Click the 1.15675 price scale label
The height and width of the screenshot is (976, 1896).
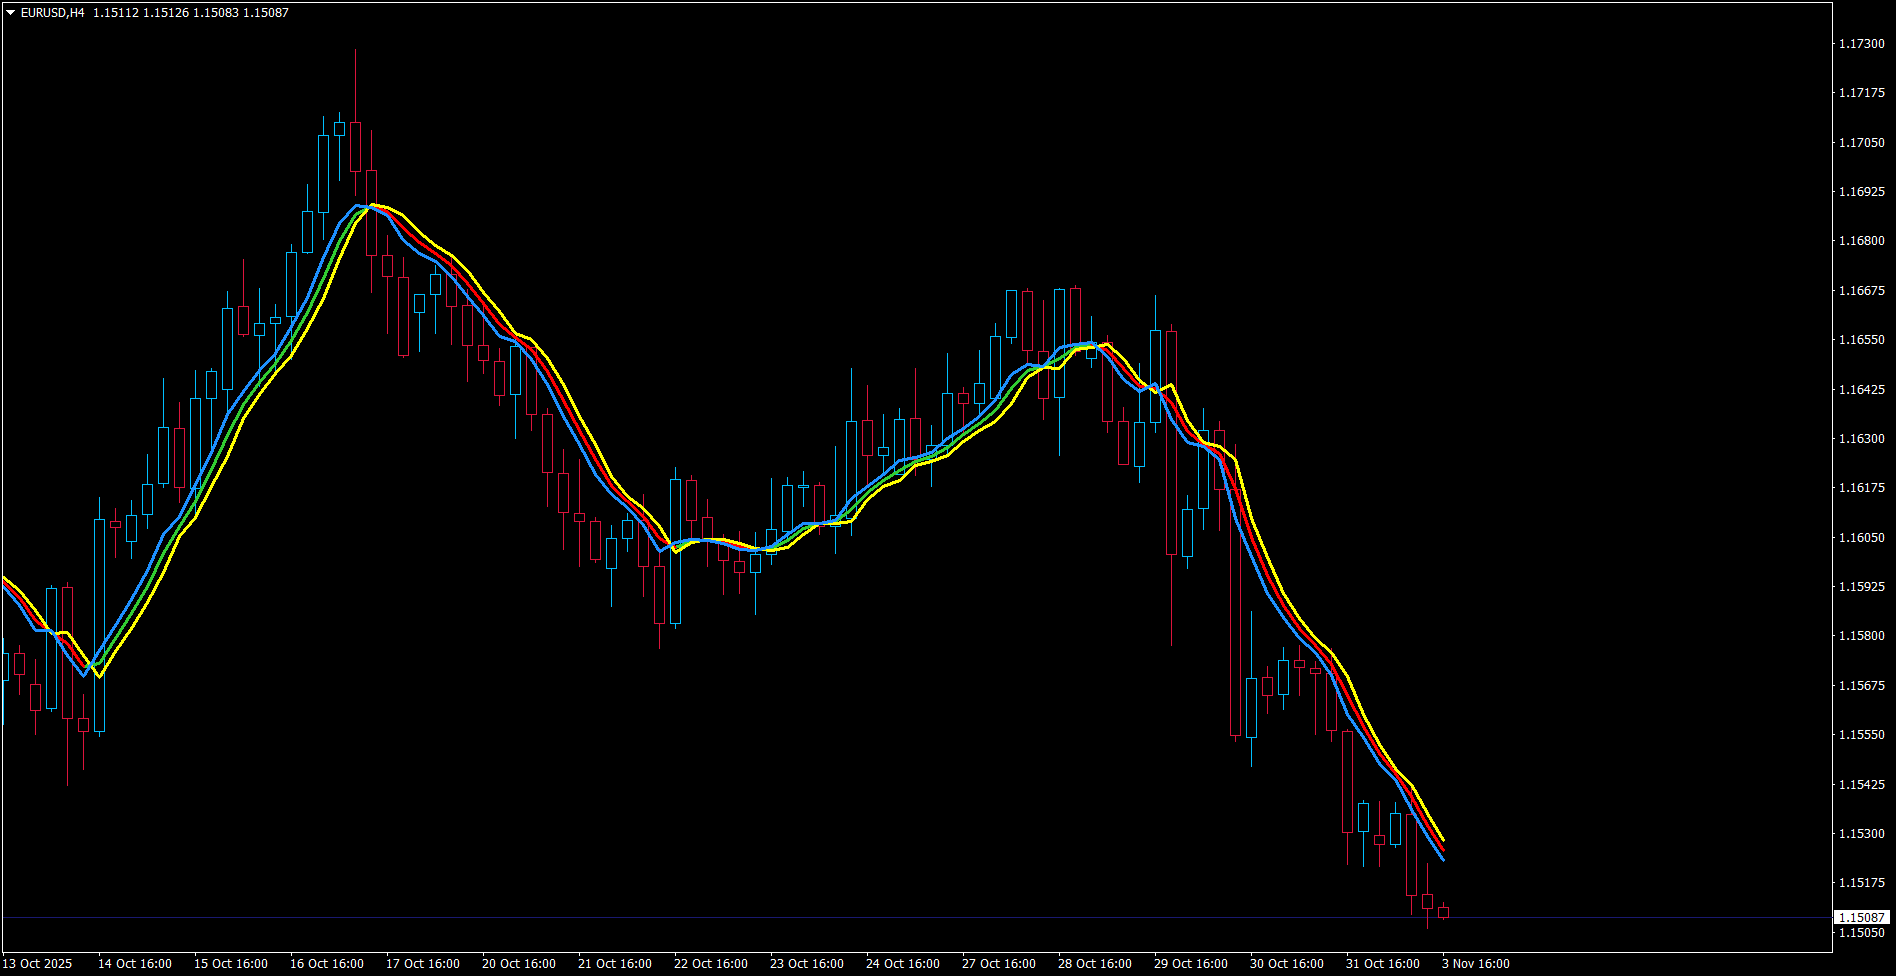click(1862, 686)
